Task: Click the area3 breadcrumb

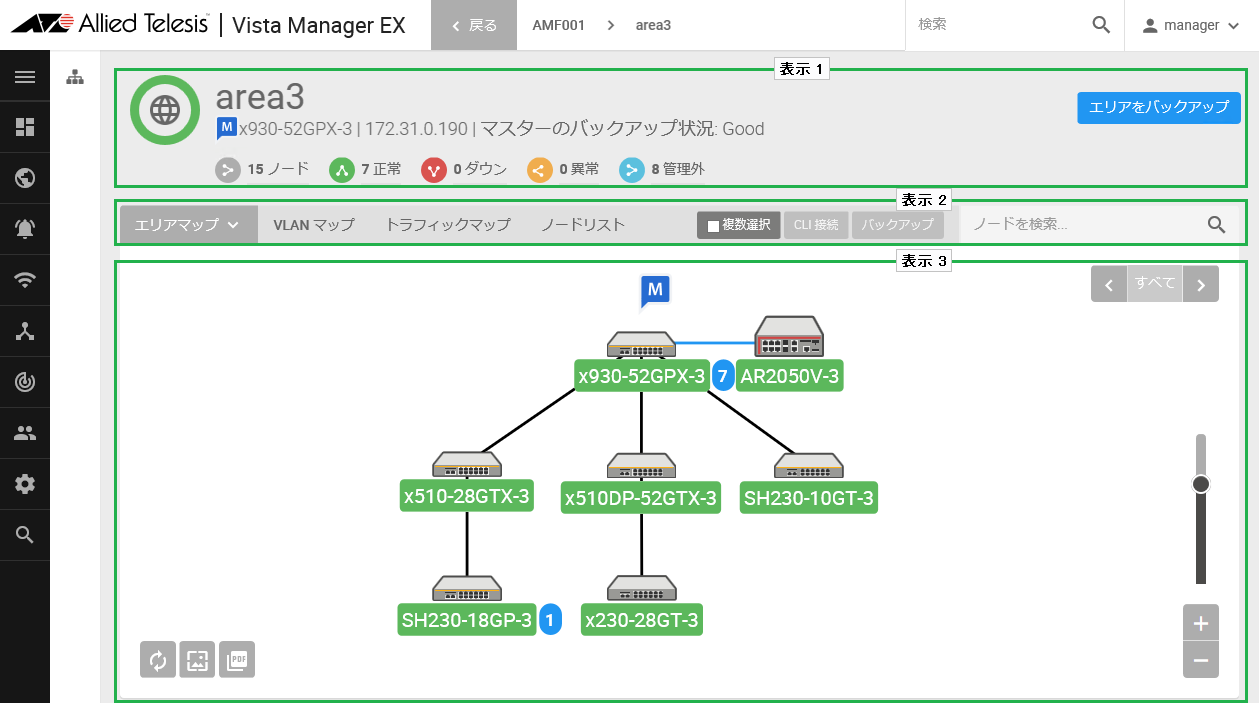Action: tap(654, 25)
